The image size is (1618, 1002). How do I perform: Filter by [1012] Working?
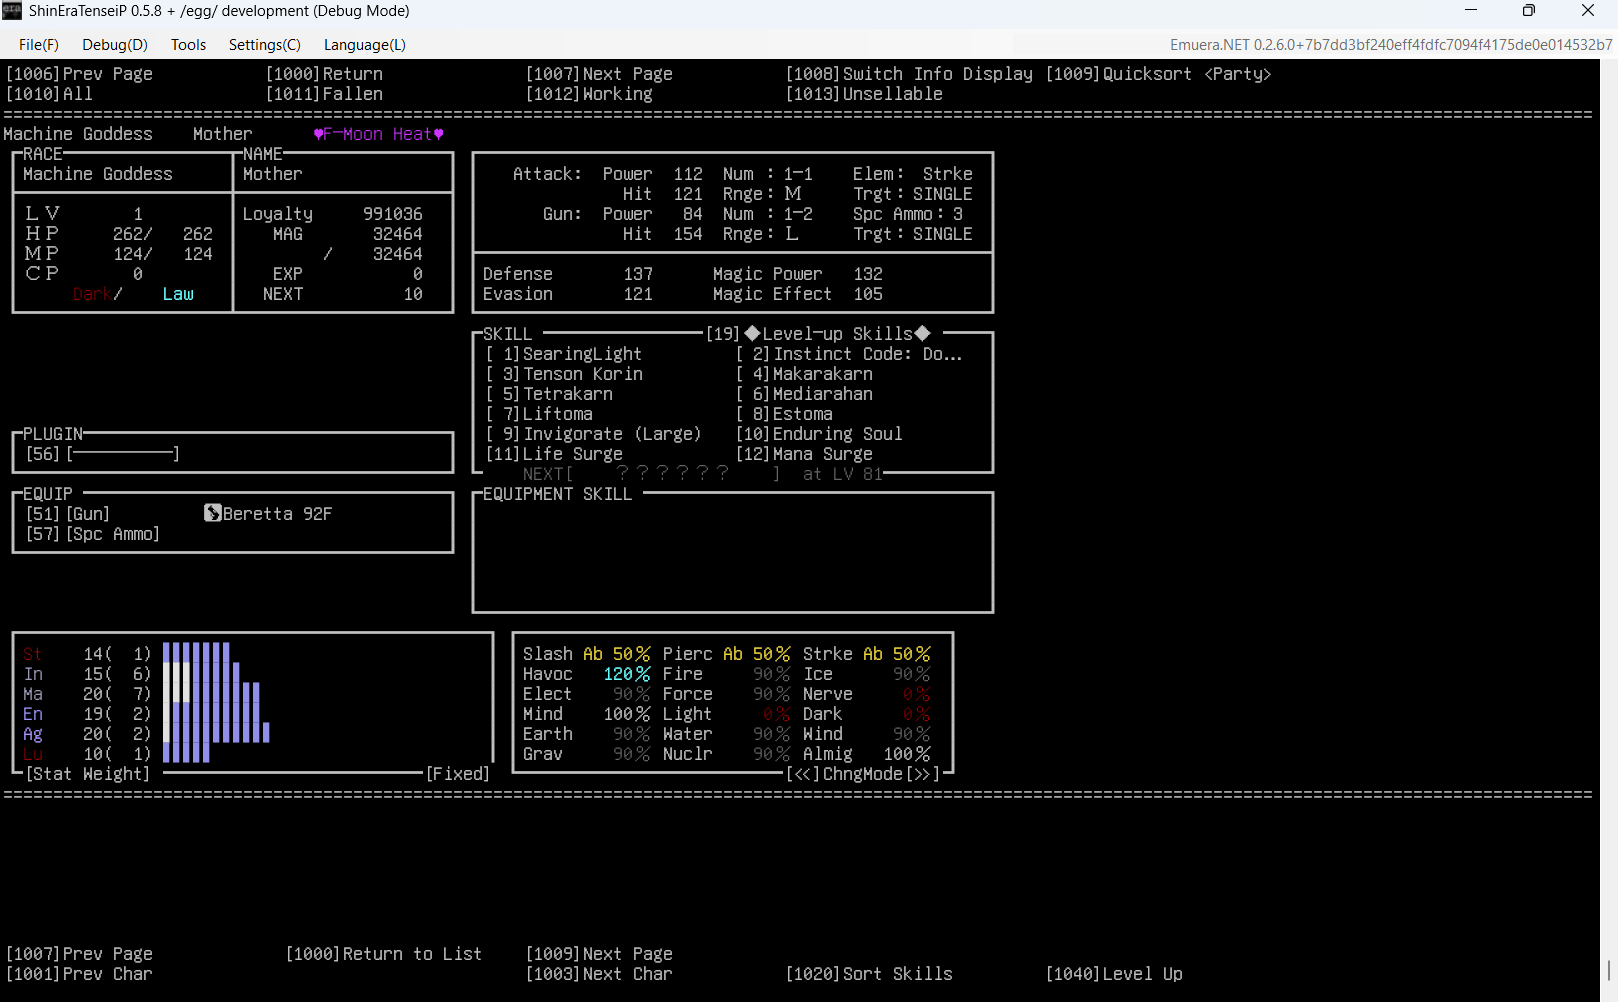pyautogui.click(x=589, y=94)
